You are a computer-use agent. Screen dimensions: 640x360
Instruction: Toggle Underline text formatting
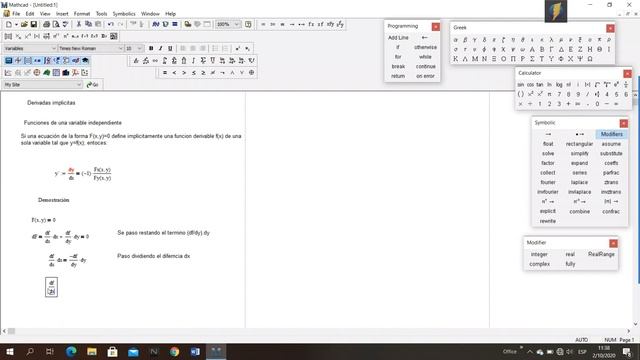170,49
